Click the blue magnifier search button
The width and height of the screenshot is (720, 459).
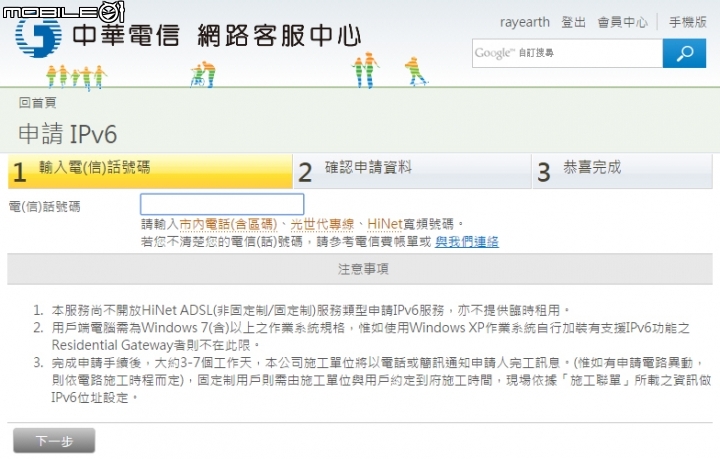click(684, 53)
